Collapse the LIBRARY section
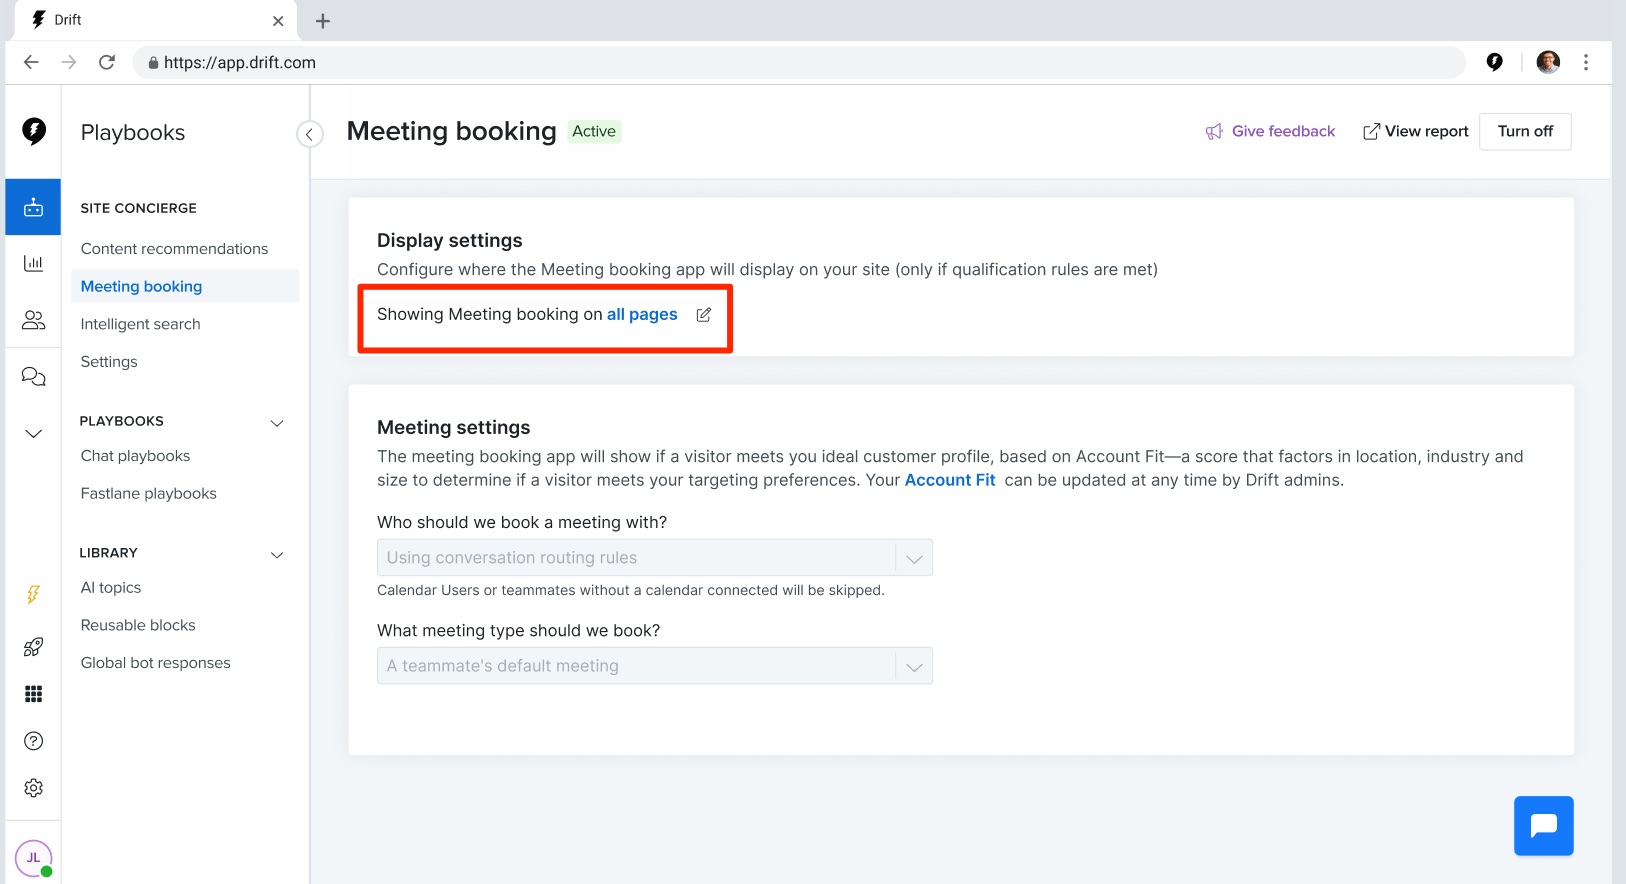 277,555
